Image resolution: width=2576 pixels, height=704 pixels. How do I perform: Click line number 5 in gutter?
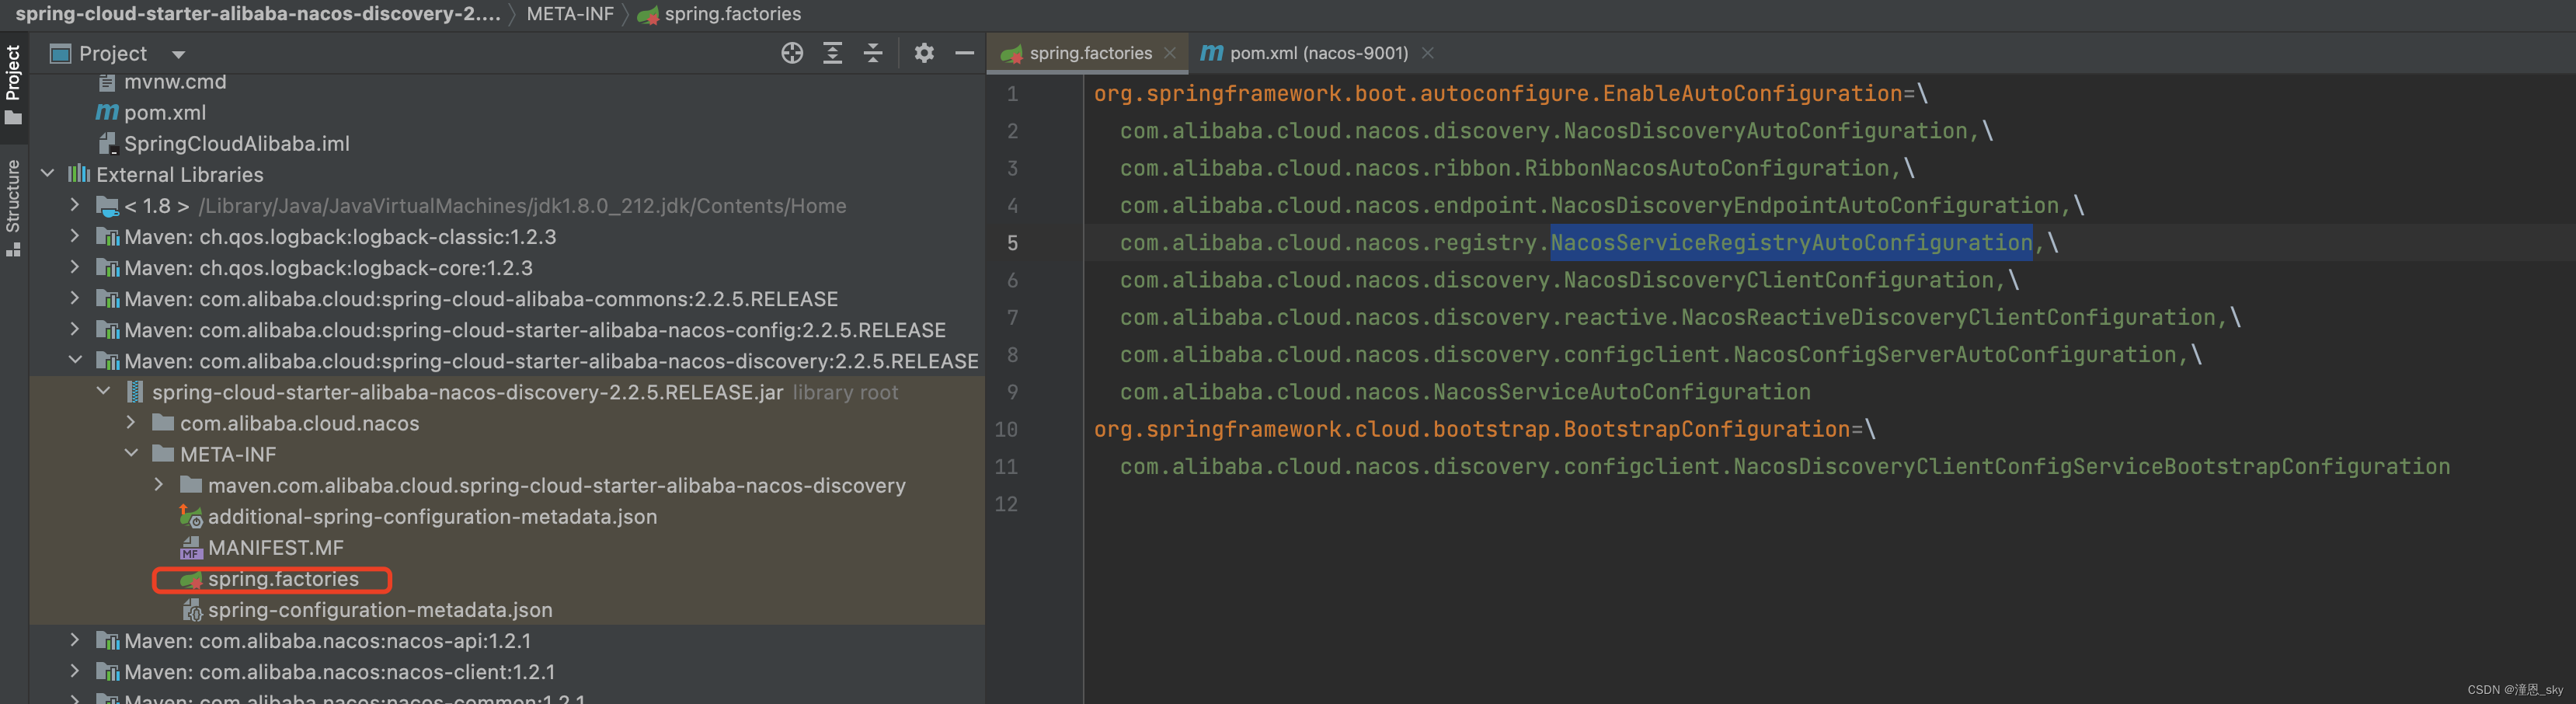[1012, 243]
